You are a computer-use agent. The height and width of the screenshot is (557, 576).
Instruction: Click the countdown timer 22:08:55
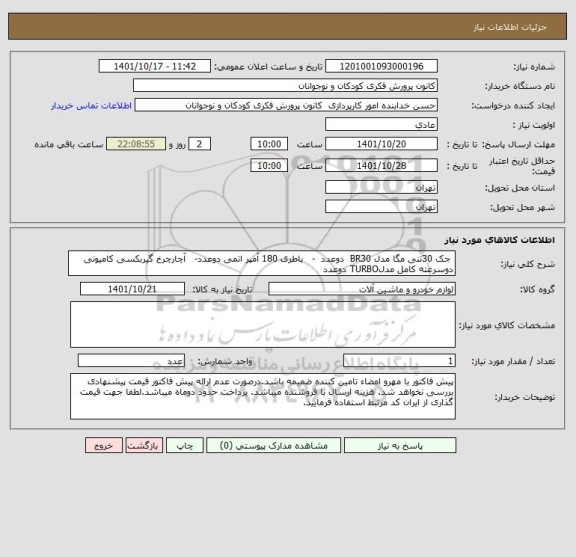pos(136,144)
